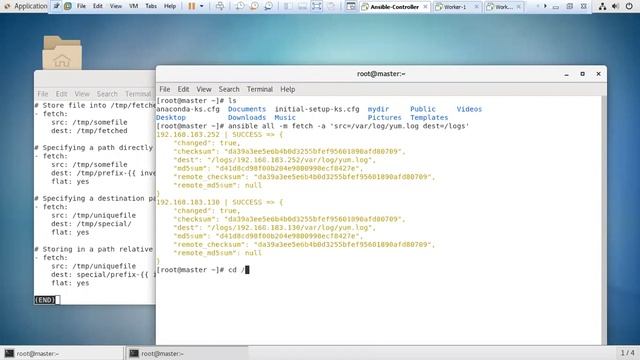The image size is (640, 360).
Task: Close the Worker-1 tab
Action: click(x=476, y=7)
